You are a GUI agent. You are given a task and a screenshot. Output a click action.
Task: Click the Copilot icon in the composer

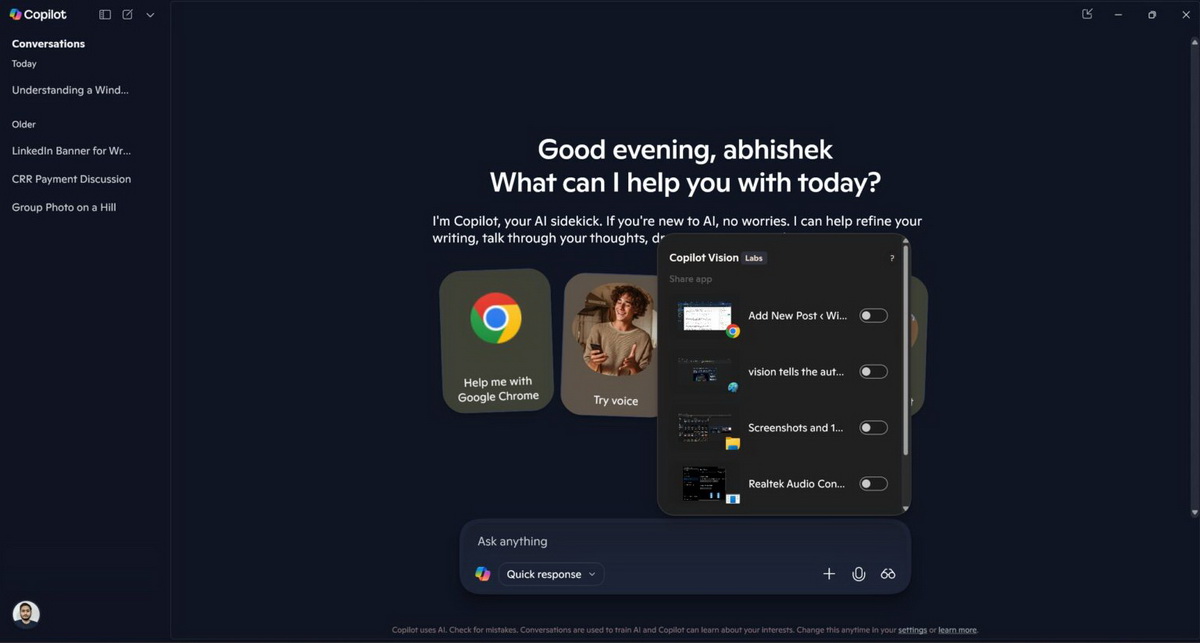pyautogui.click(x=483, y=574)
